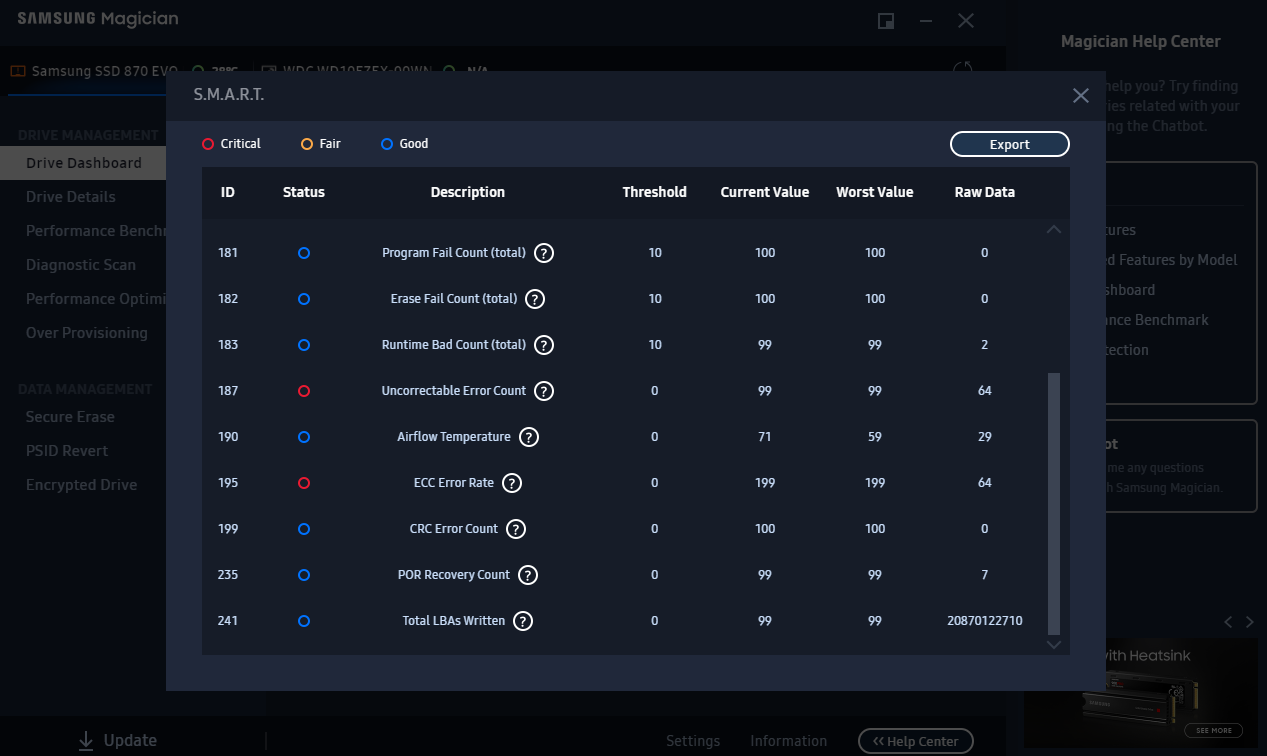This screenshot has width=1267, height=756.
Task: Open Drive Details in sidebar
Action: 71,197
